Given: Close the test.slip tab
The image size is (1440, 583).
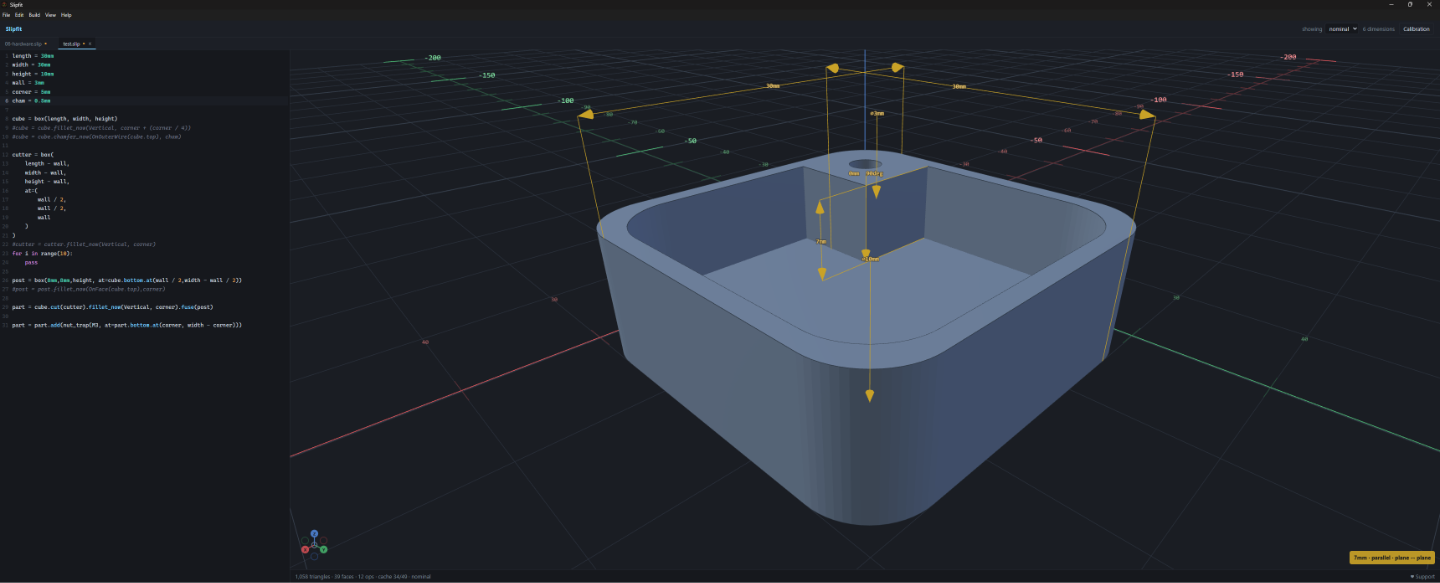Looking at the screenshot, I should (x=90, y=44).
